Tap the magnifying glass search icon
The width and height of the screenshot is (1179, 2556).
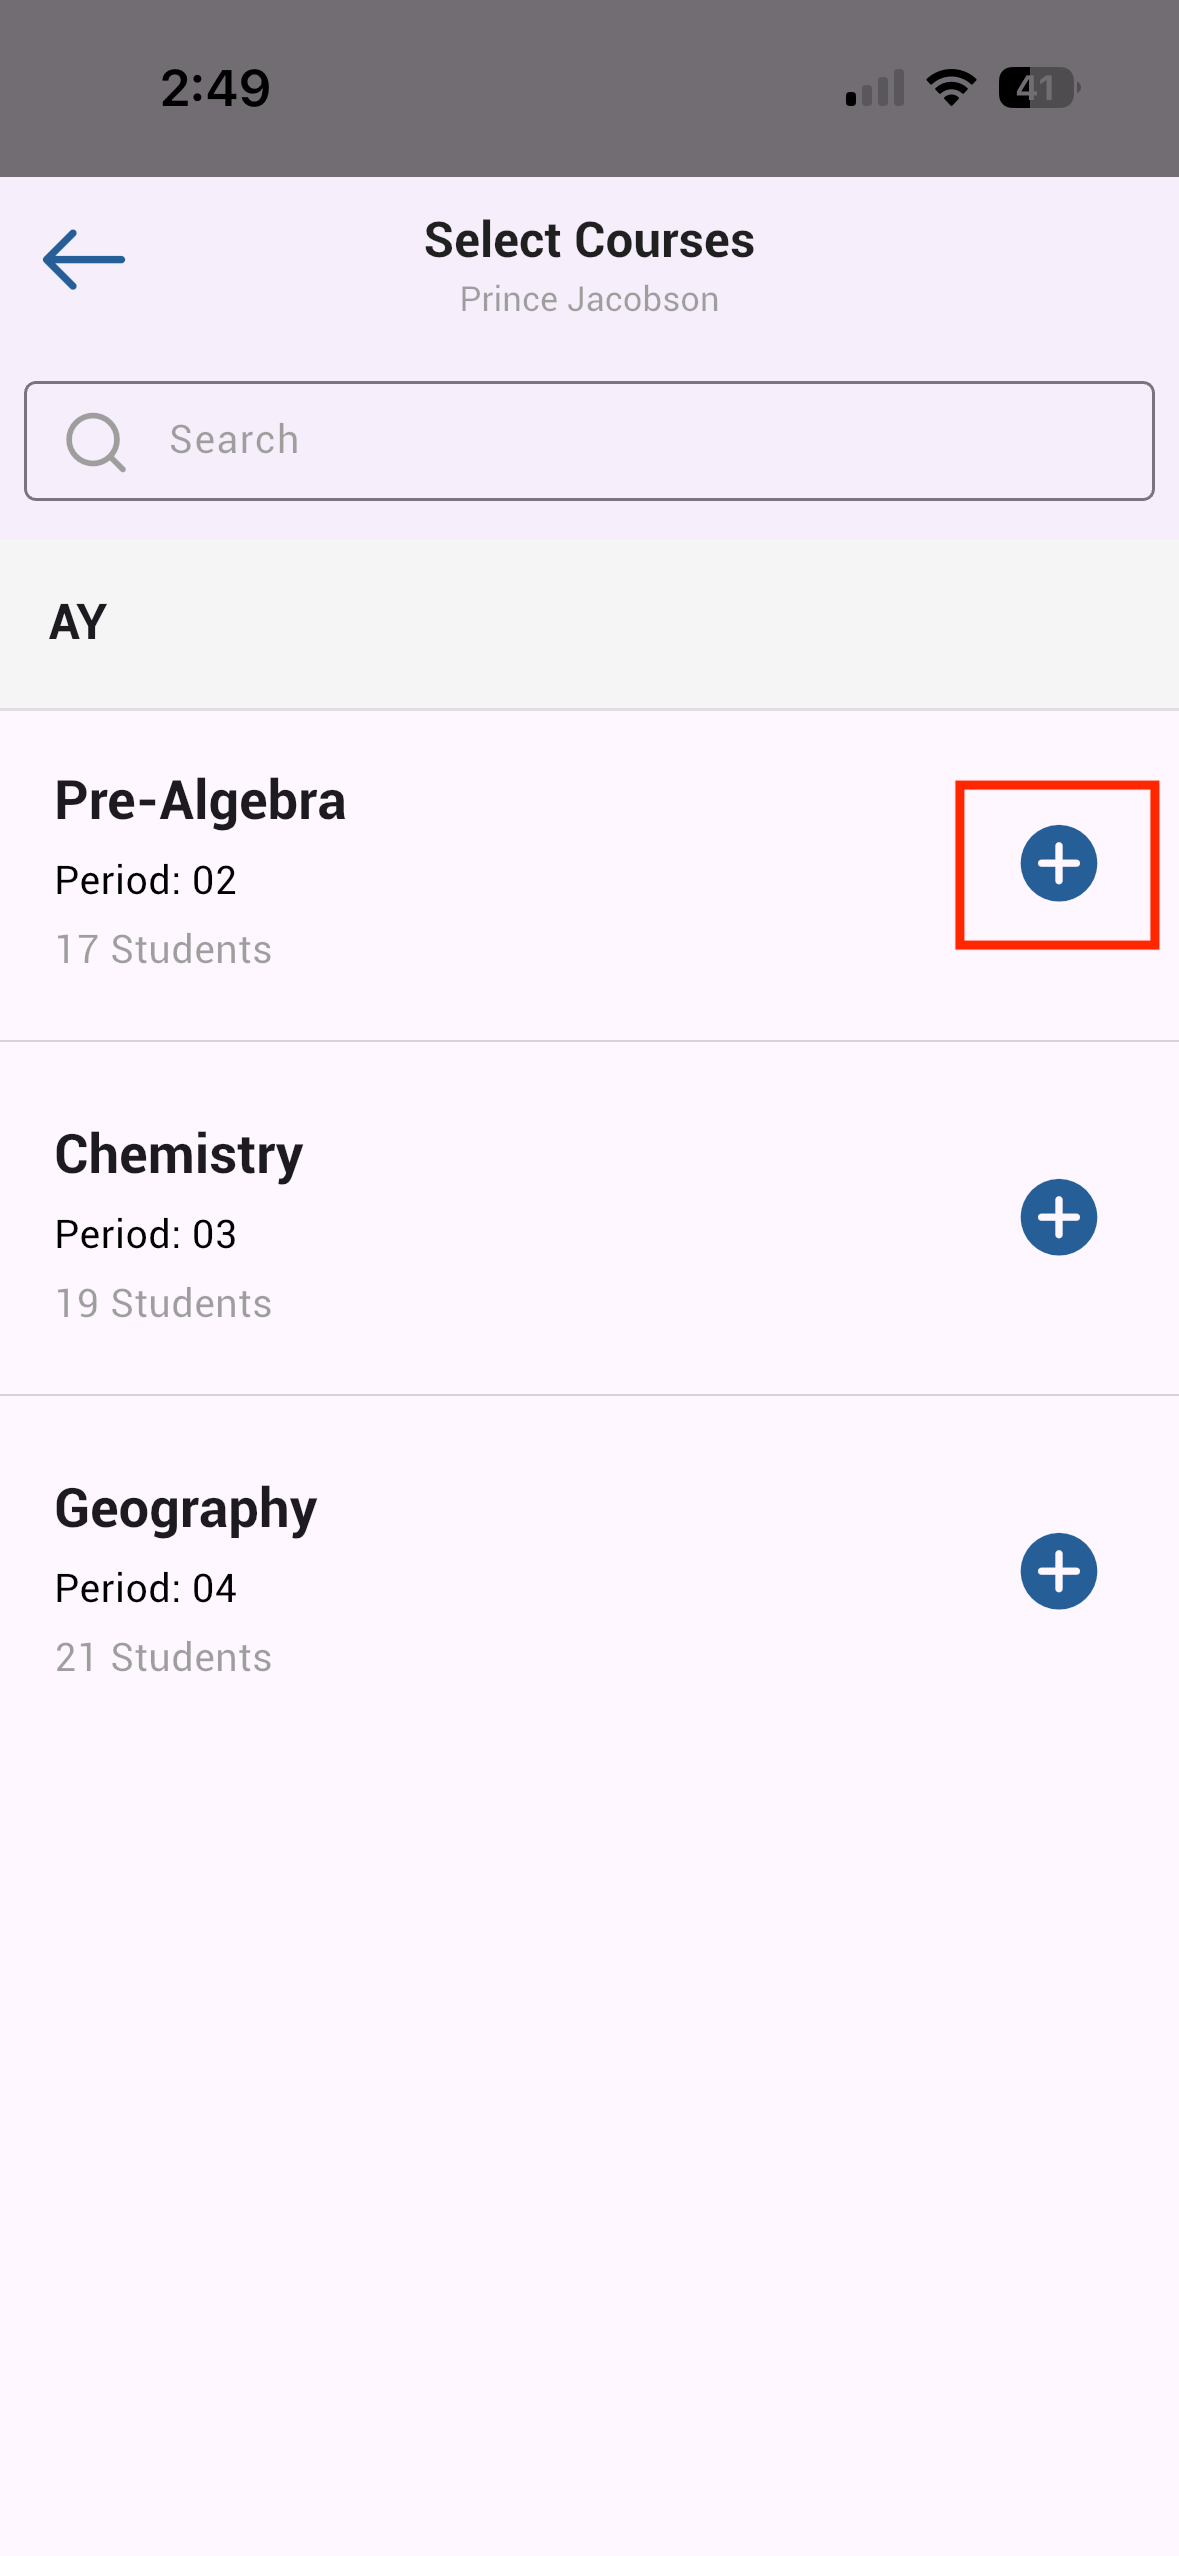pos(95,441)
